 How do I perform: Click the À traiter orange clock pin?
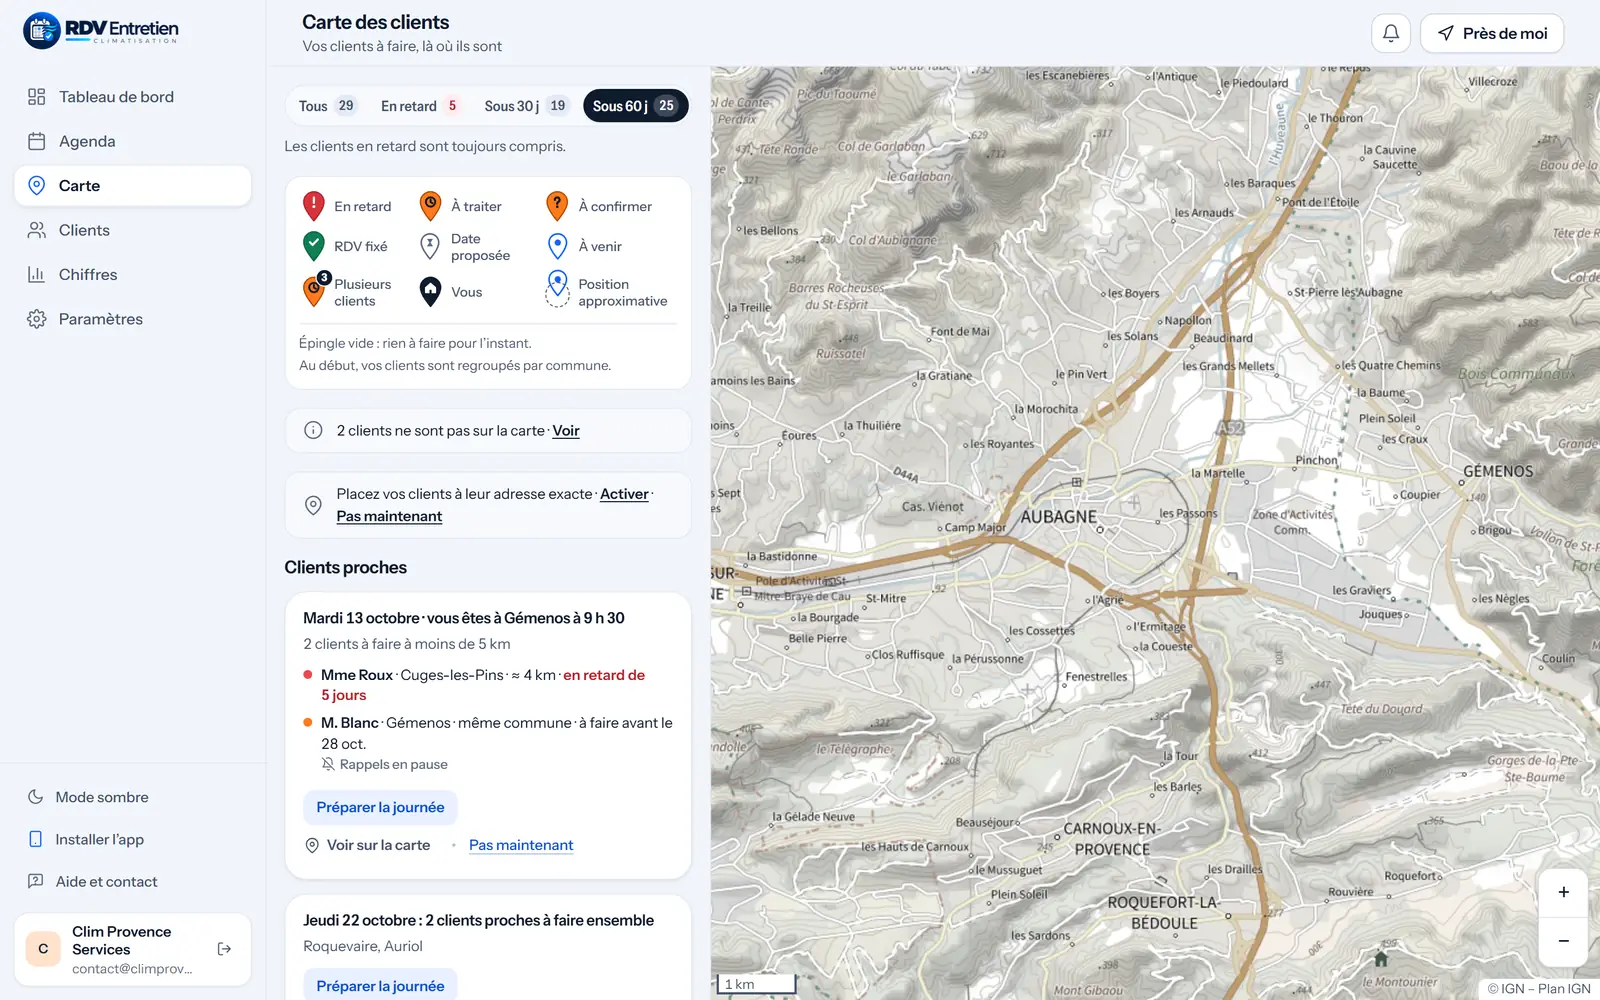click(x=430, y=206)
